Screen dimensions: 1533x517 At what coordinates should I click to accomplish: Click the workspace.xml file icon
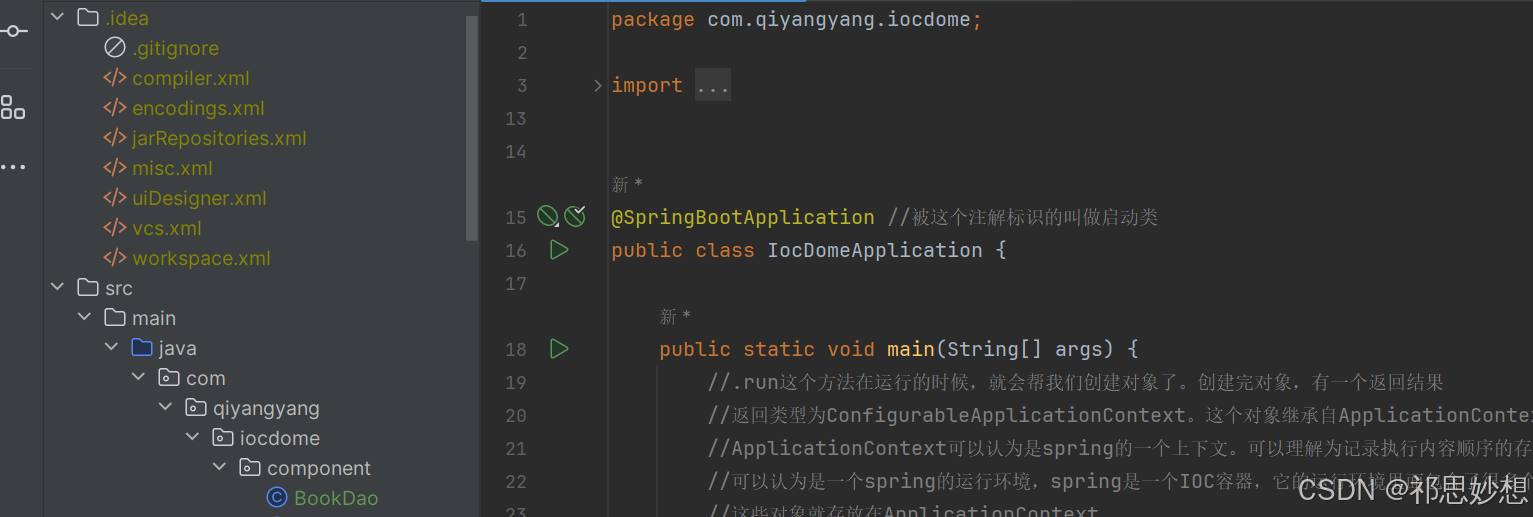(x=115, y=258)
